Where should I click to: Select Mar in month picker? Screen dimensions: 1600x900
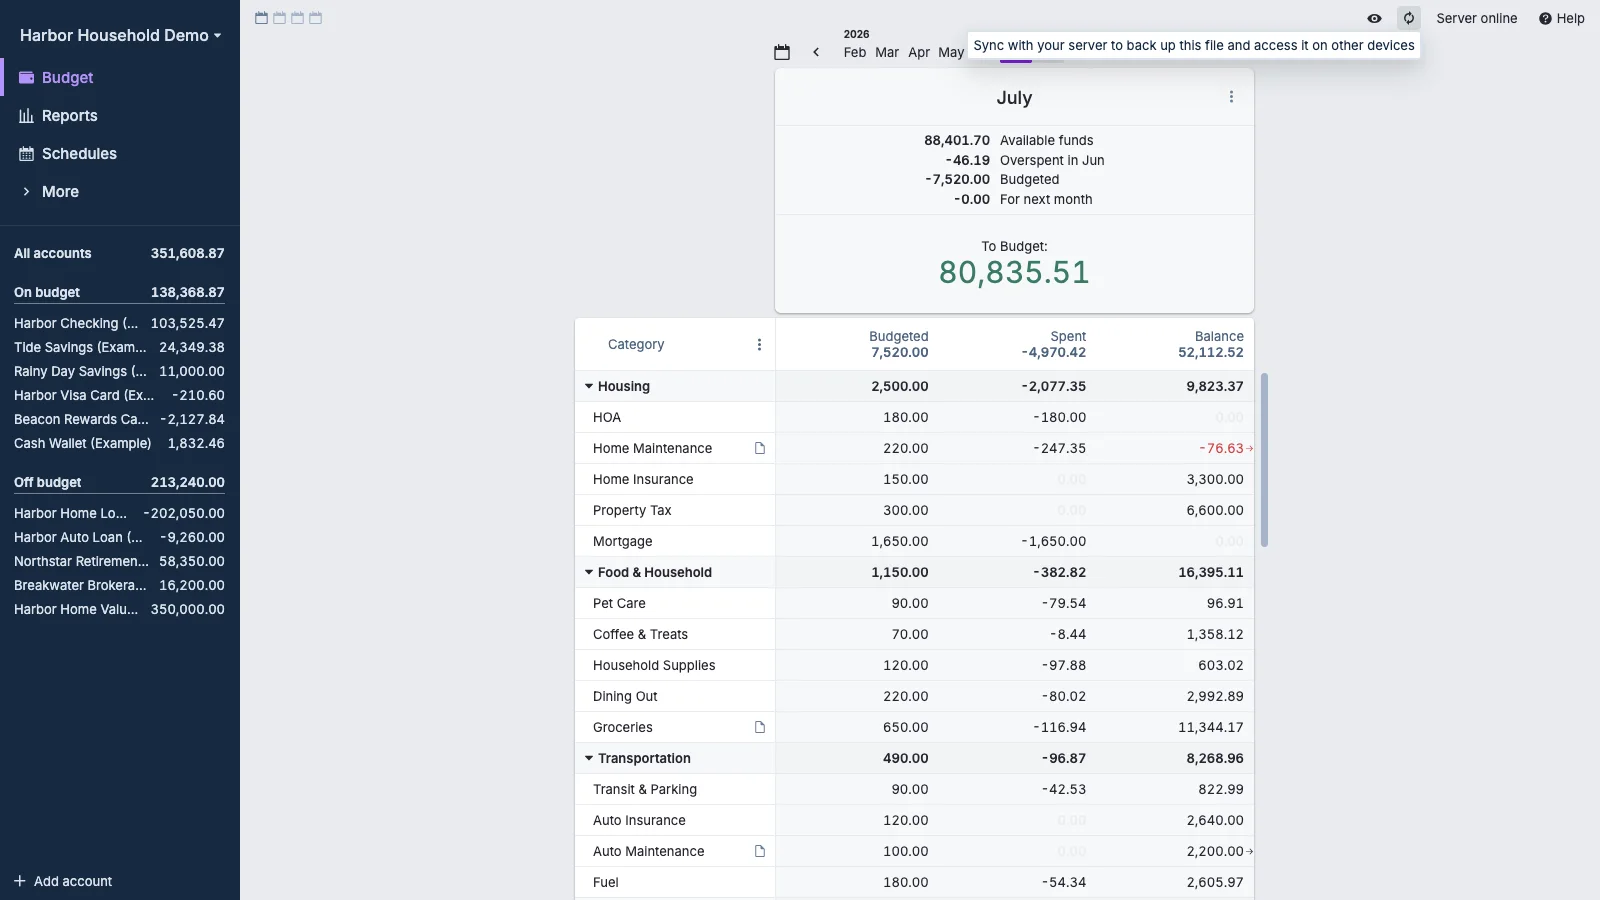click(887, 52)
